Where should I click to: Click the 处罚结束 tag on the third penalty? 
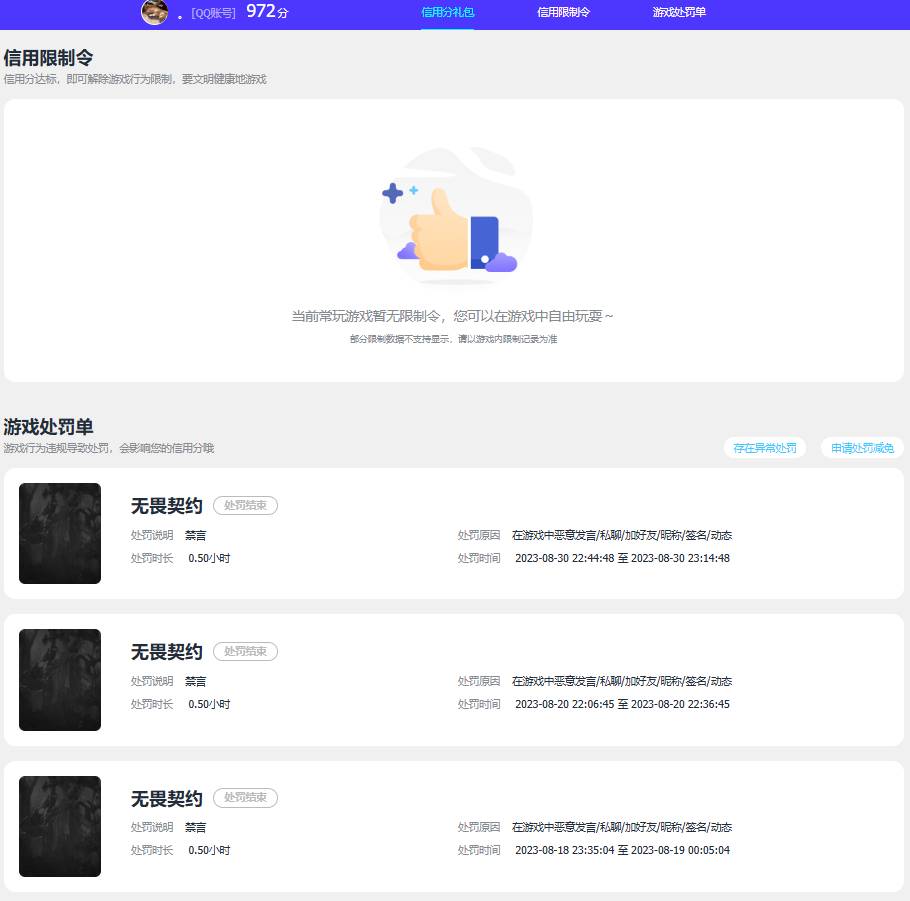coord(245,797)
